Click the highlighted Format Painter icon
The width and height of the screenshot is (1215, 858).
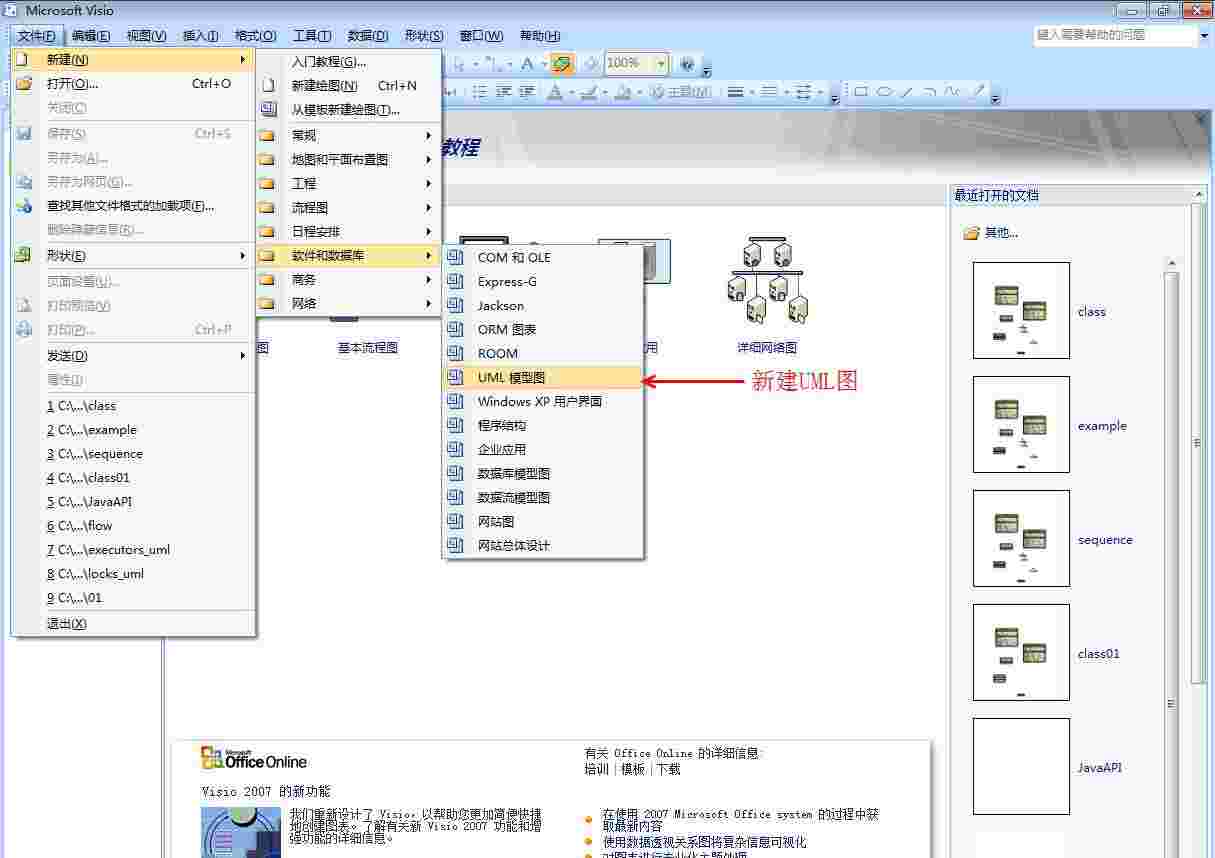(561, 63)
